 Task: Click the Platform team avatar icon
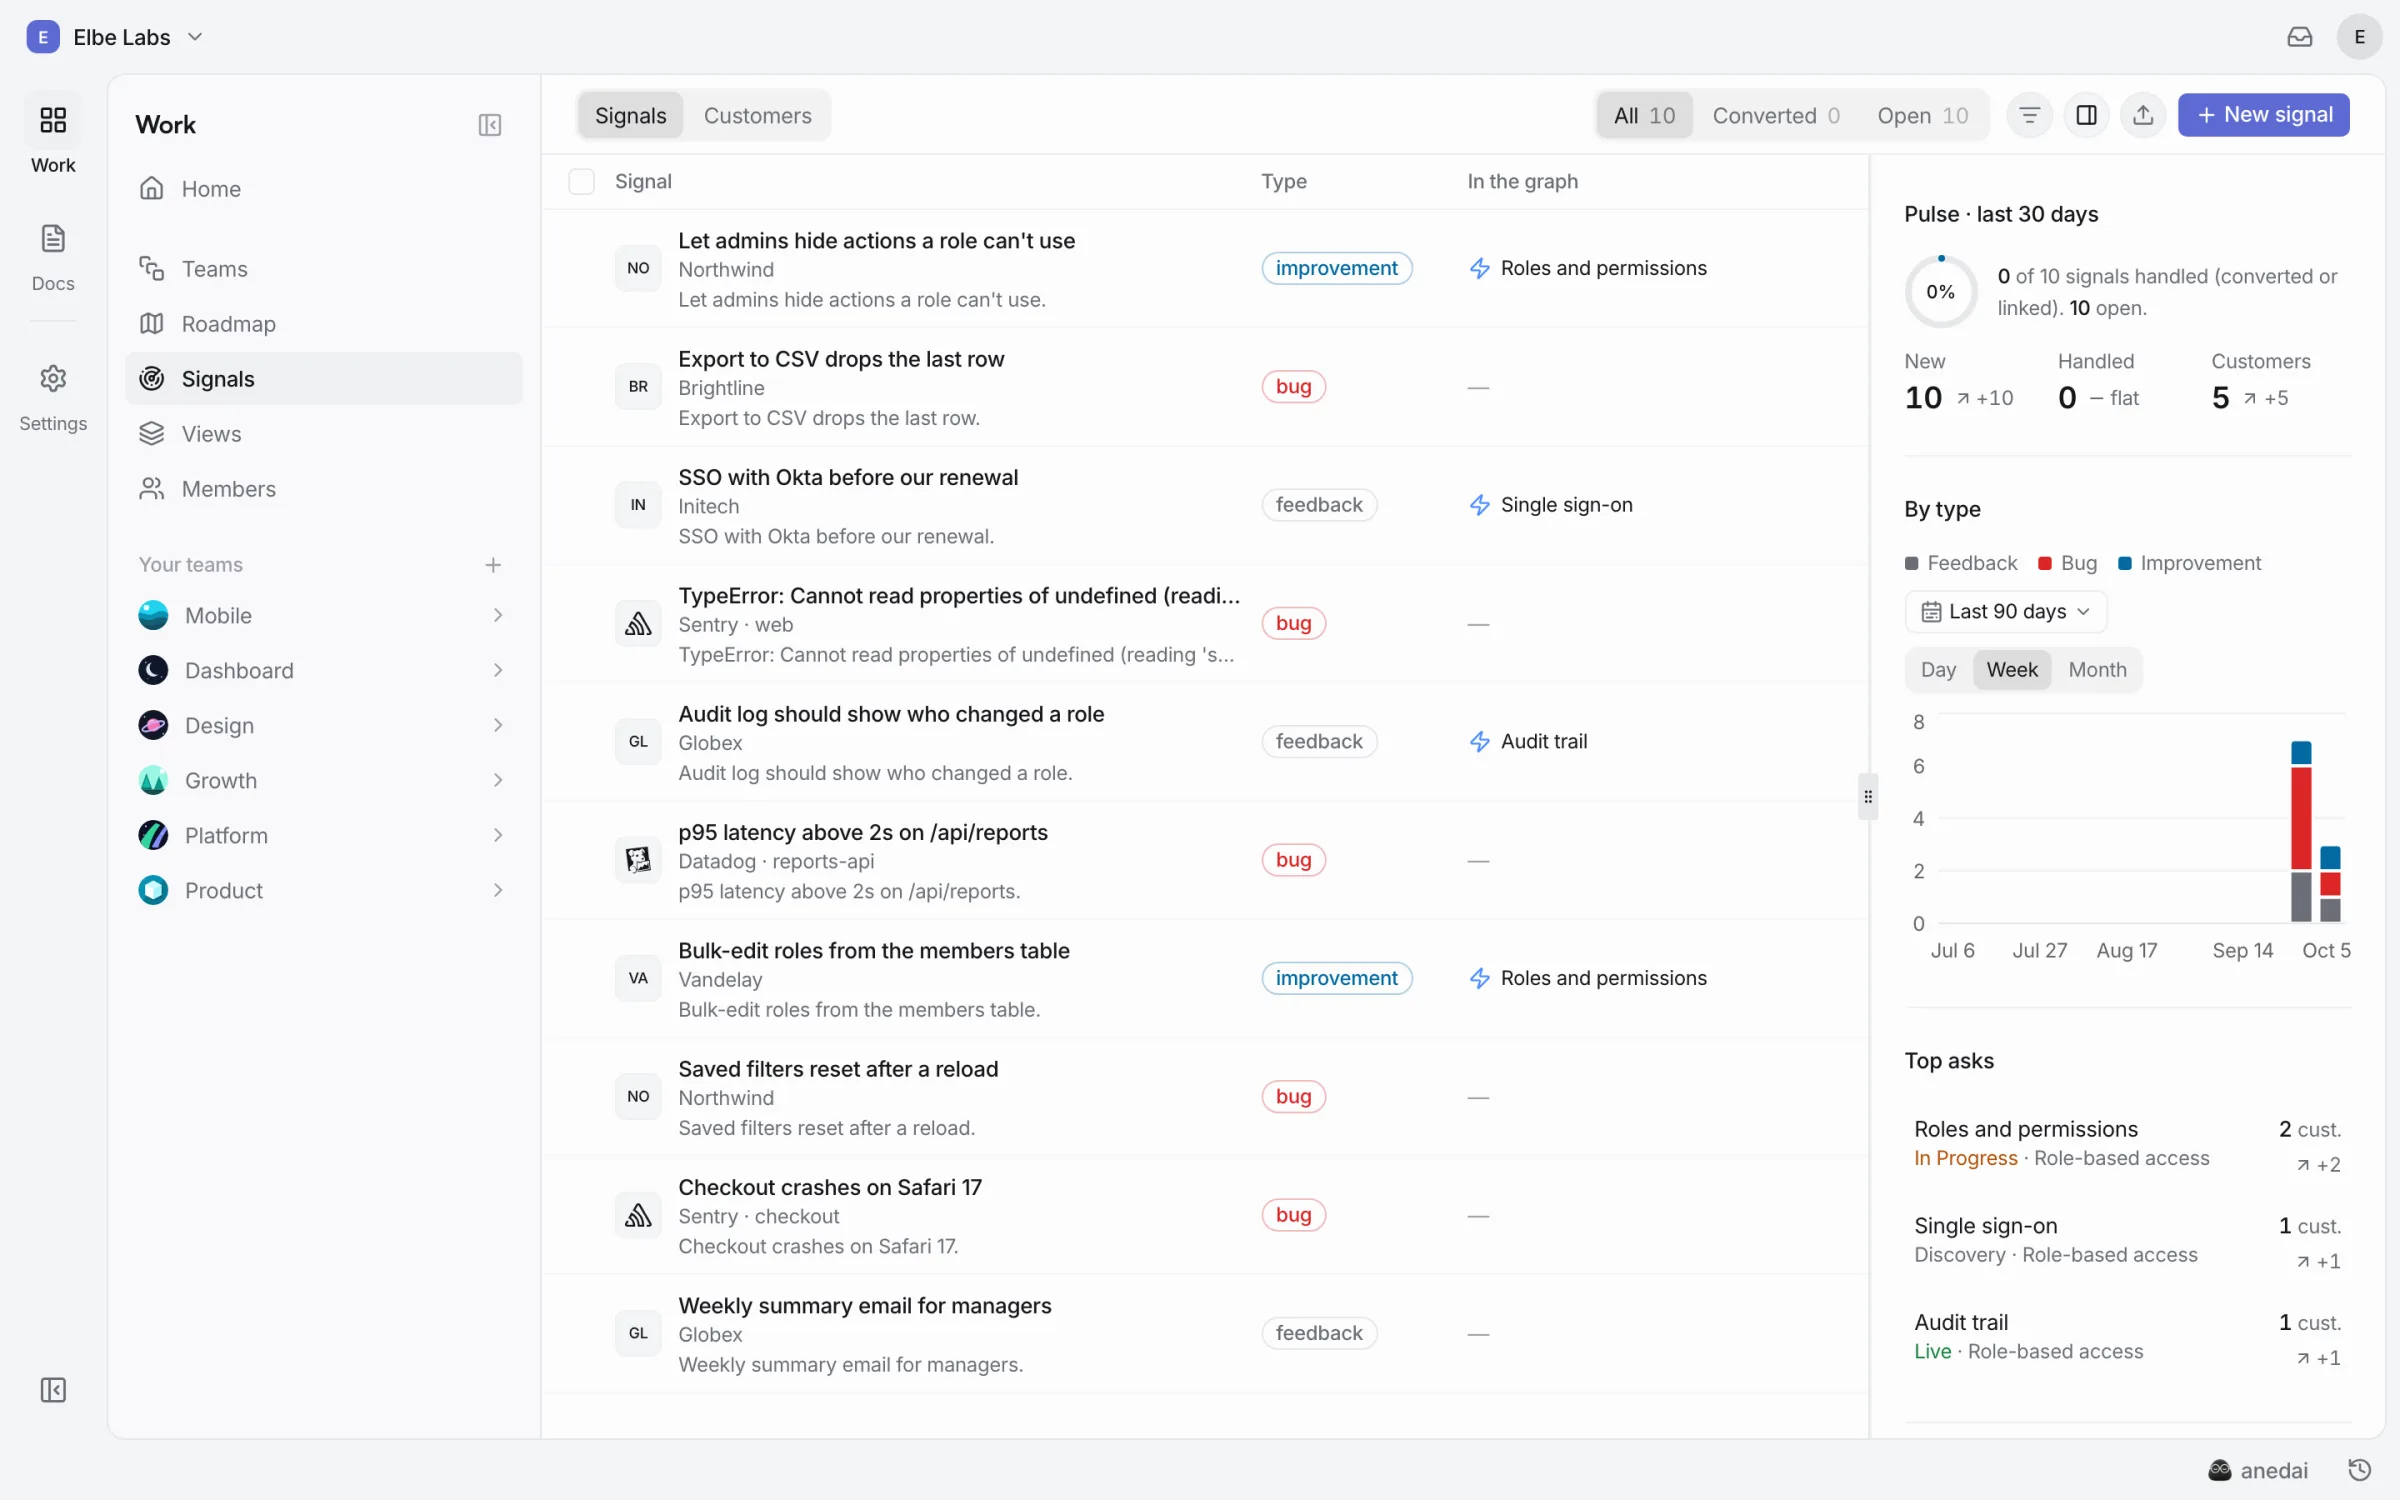[153, 835]
